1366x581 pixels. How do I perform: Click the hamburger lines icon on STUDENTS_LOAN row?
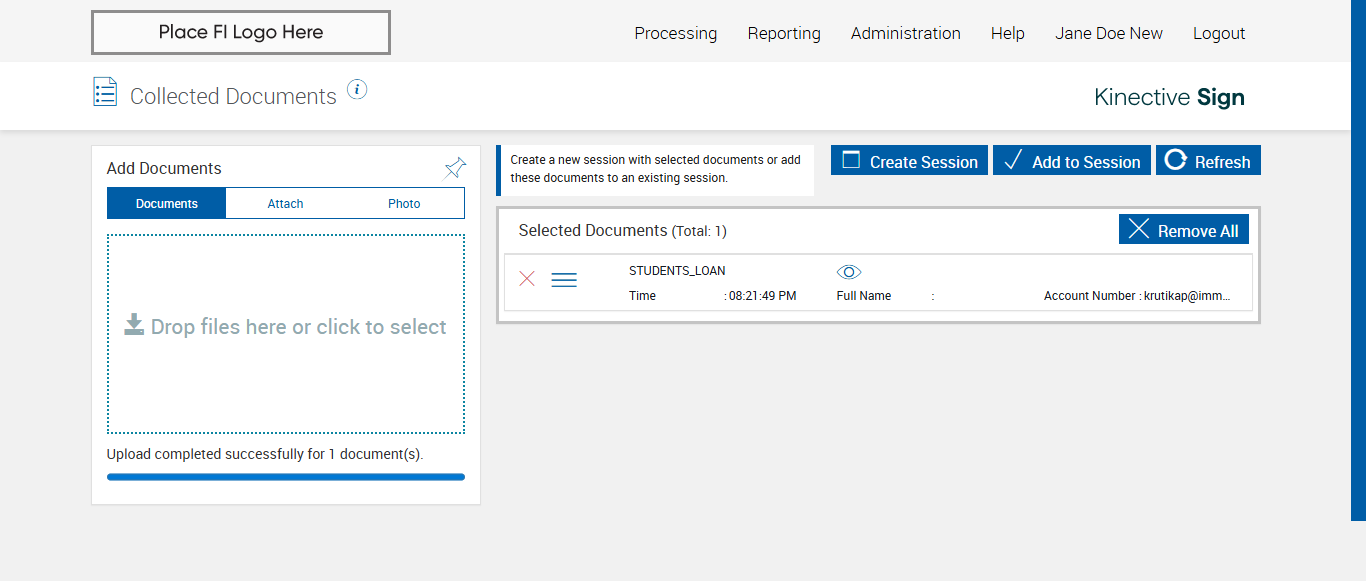point(564,280)
